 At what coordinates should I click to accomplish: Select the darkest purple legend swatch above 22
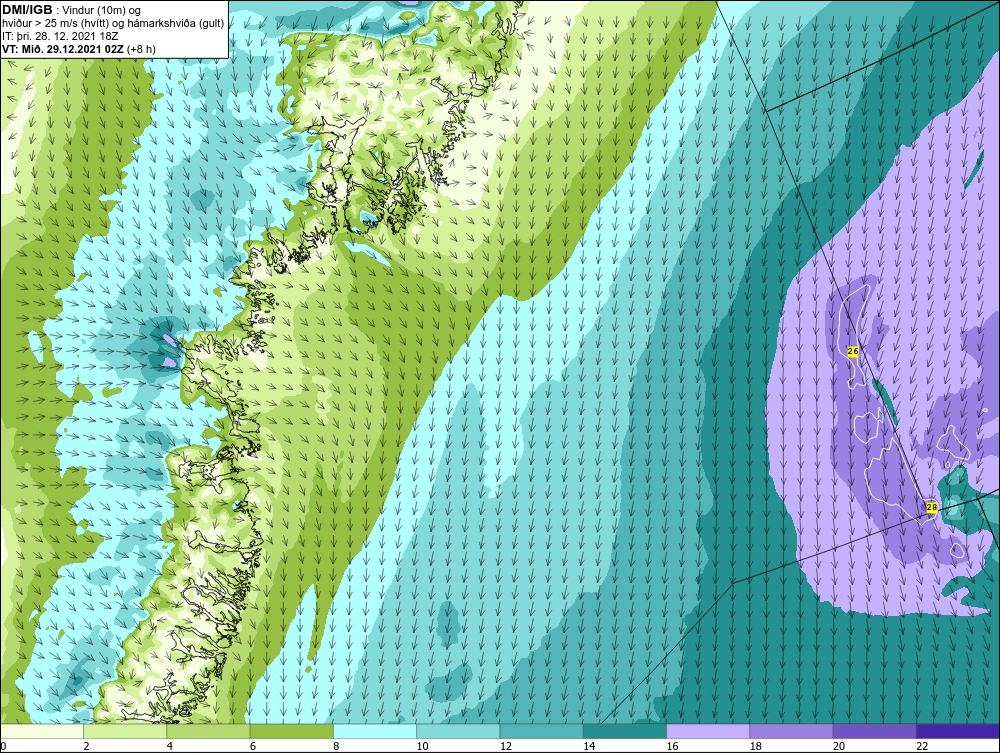click(x=958, y=731)
